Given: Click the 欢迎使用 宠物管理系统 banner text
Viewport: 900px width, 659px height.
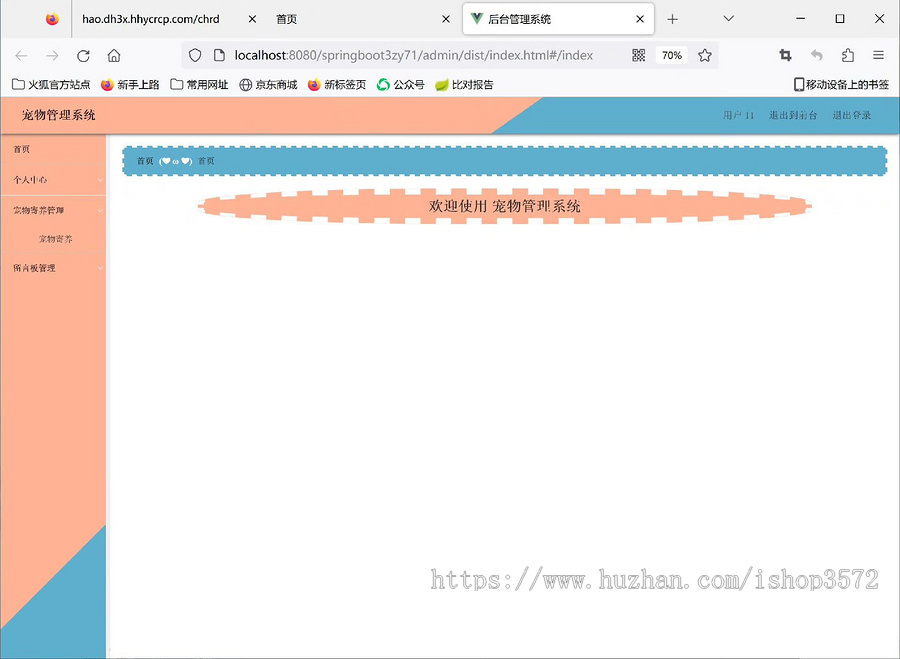Looking at the screenshot, I should coord(505,206).
